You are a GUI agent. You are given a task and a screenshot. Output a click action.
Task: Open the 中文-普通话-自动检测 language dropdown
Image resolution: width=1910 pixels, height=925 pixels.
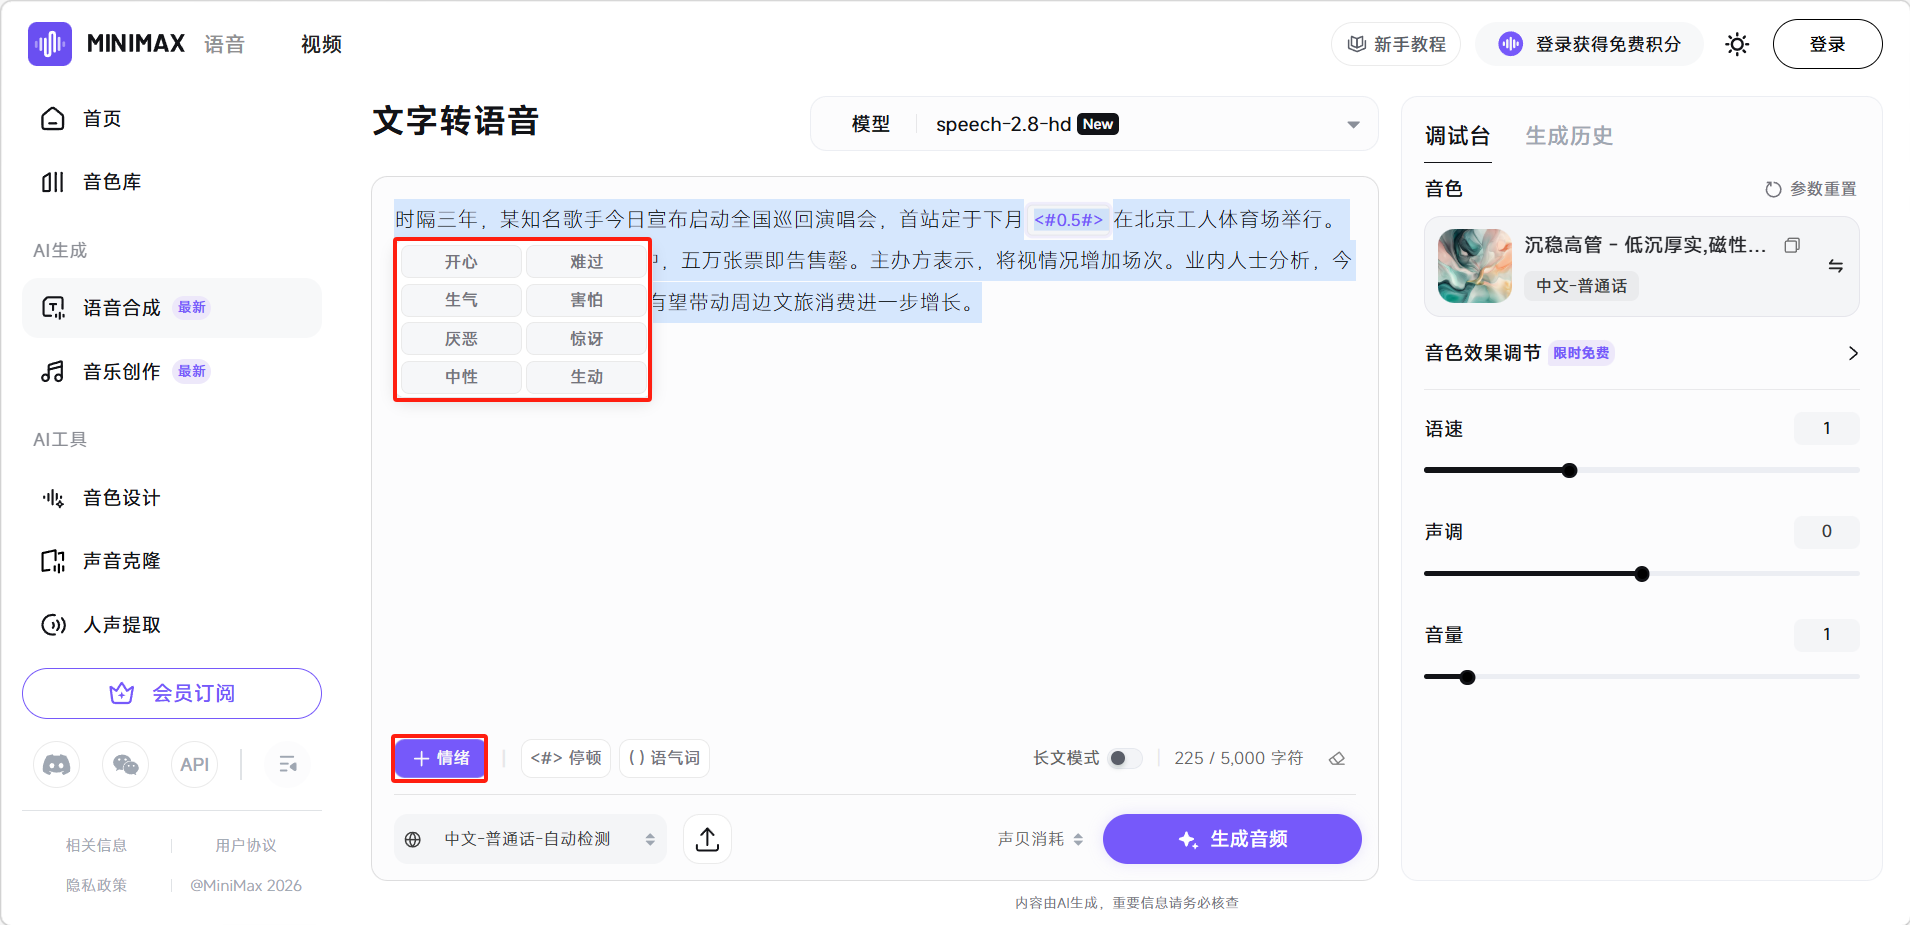(x=530, y=839)
